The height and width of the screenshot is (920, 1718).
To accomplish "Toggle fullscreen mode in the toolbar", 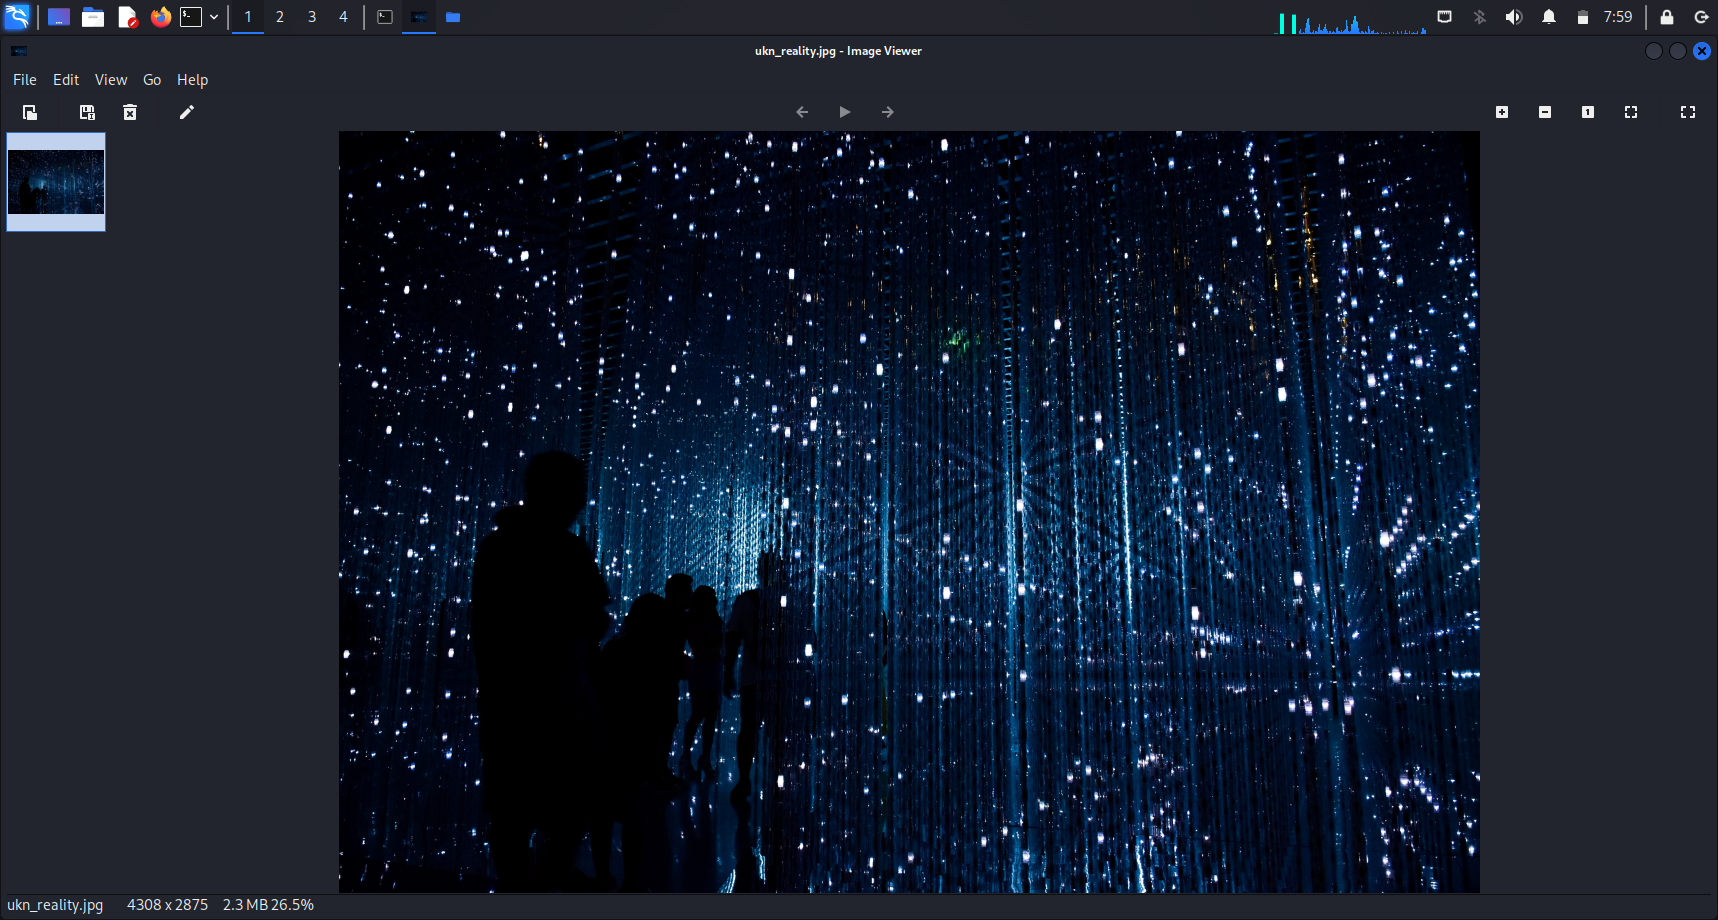I will point(1688,112).
